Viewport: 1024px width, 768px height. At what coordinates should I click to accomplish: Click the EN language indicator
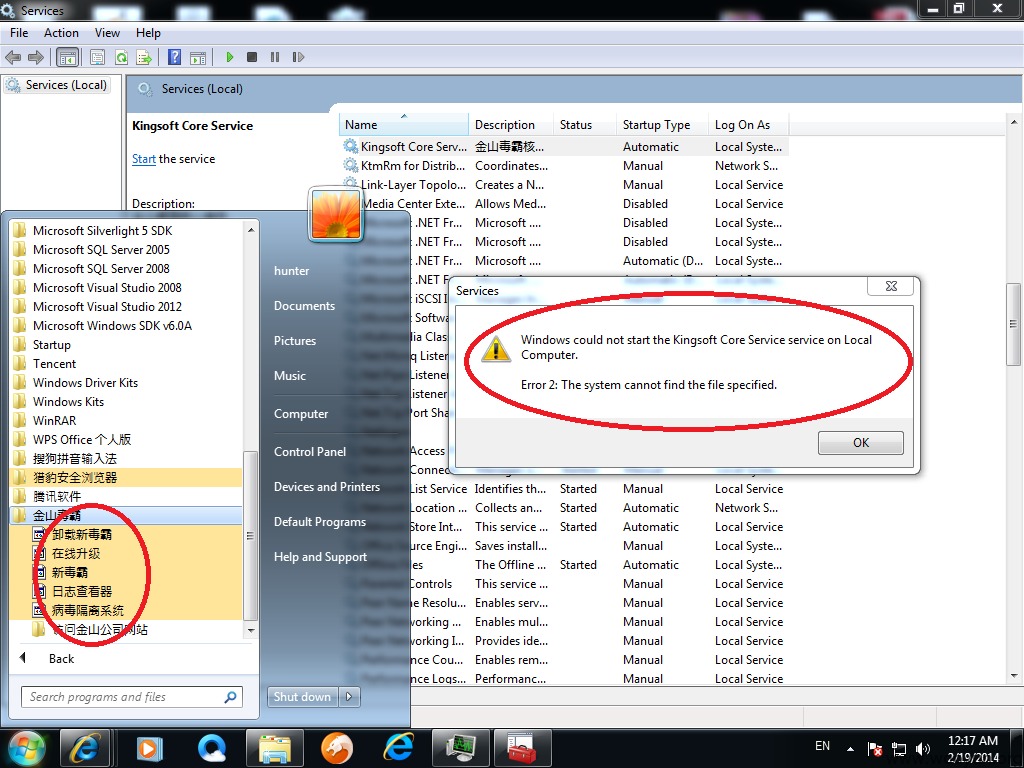pyautogui.click(x=823, y=746)
